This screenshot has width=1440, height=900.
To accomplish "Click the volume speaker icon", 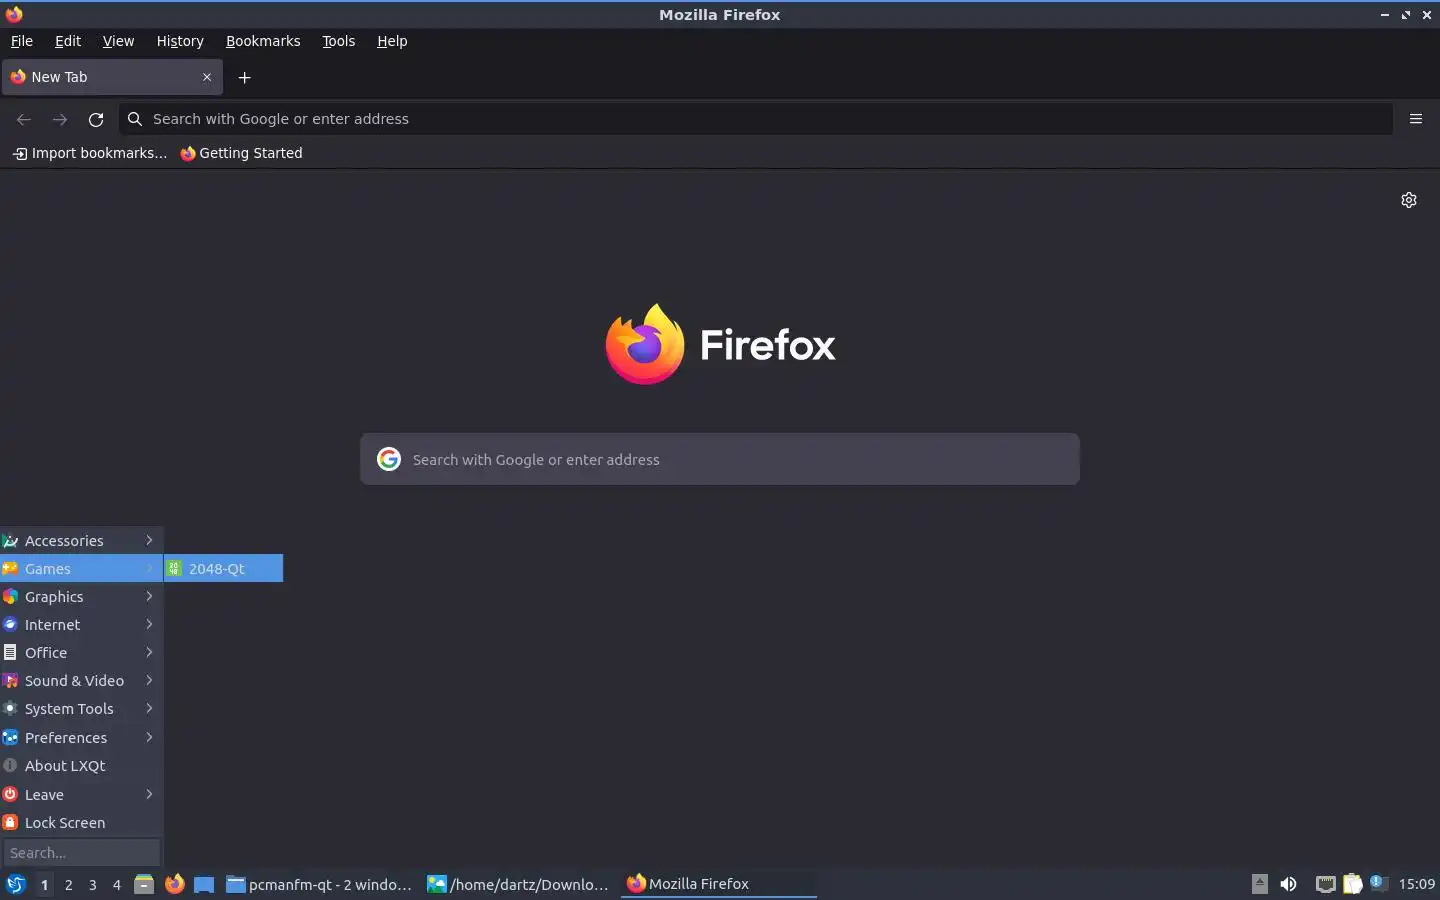I will click(1289, 884).
